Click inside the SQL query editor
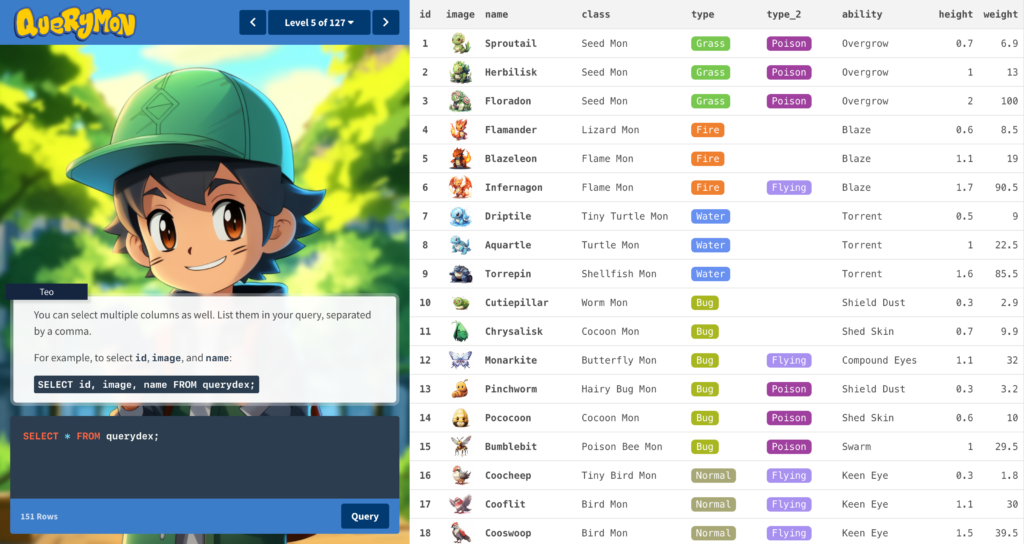 tap(204, 460)
